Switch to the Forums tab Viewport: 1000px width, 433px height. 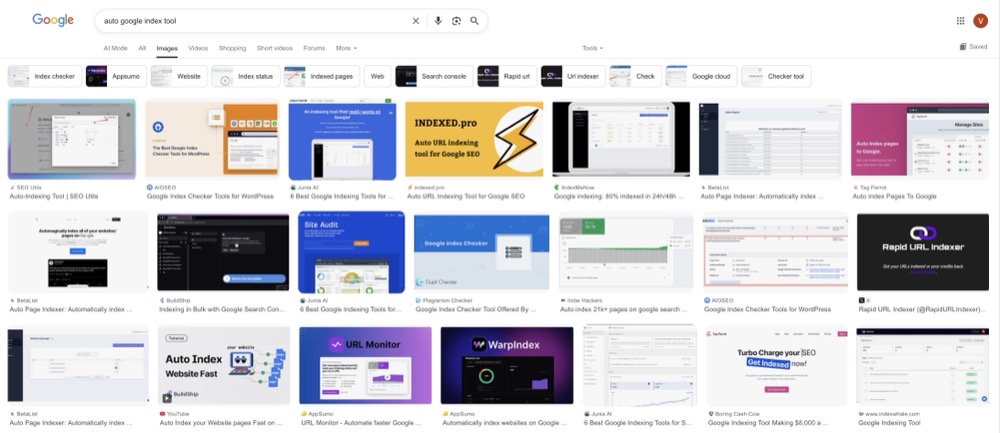point(314,48)
